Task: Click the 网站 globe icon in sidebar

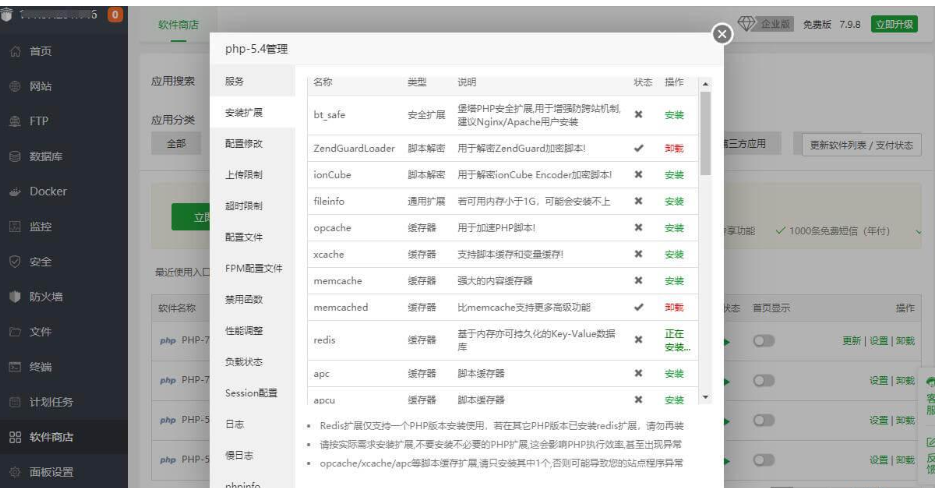Action: [16, 87]
